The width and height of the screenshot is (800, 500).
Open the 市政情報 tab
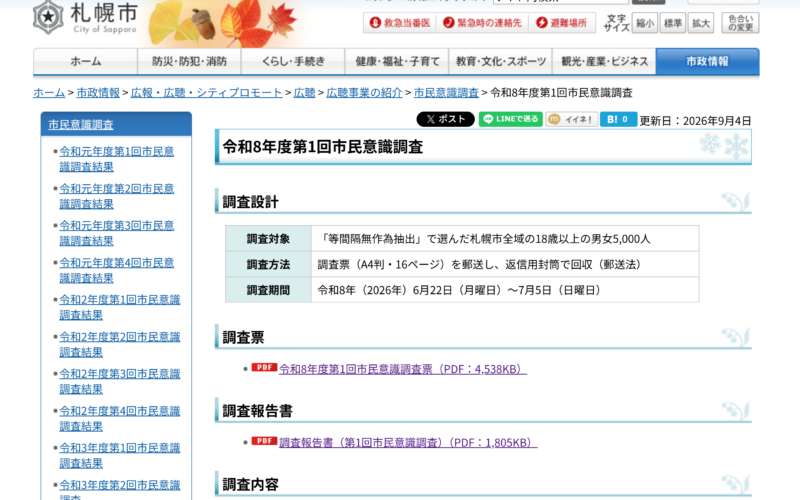pyautogui.click(x=708, y=61)
